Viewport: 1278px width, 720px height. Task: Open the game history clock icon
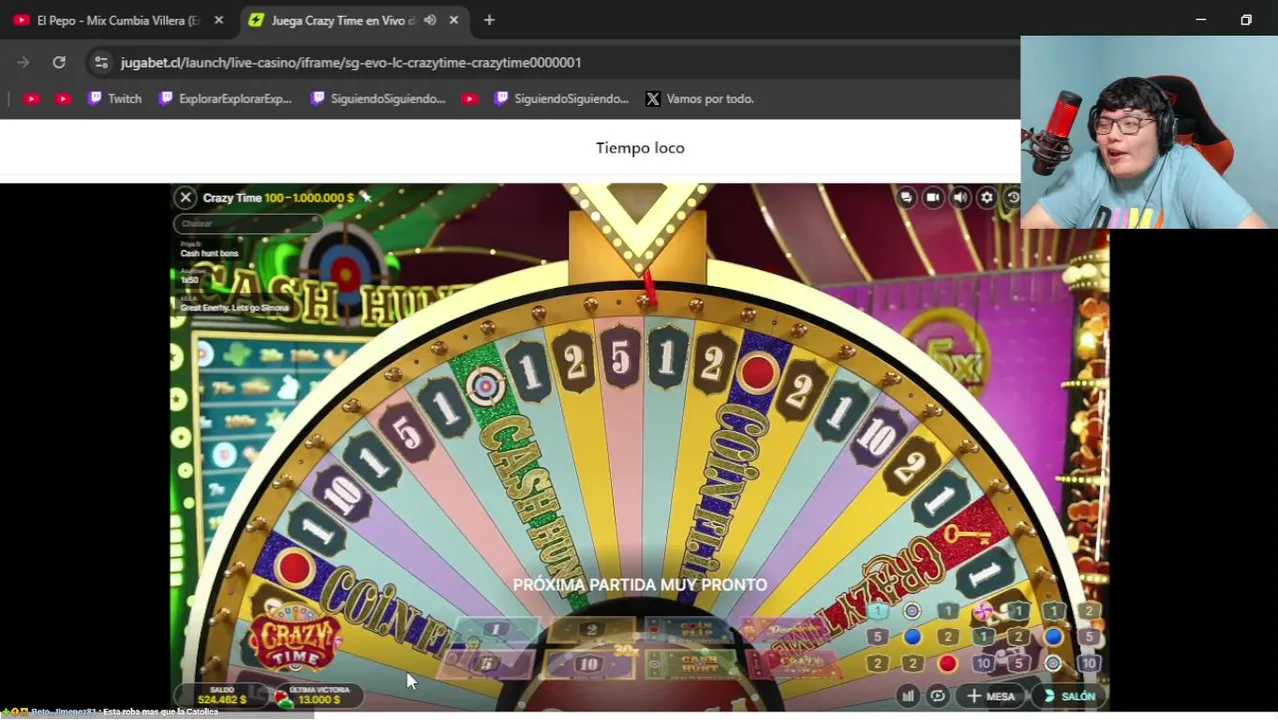(1012, 198)
